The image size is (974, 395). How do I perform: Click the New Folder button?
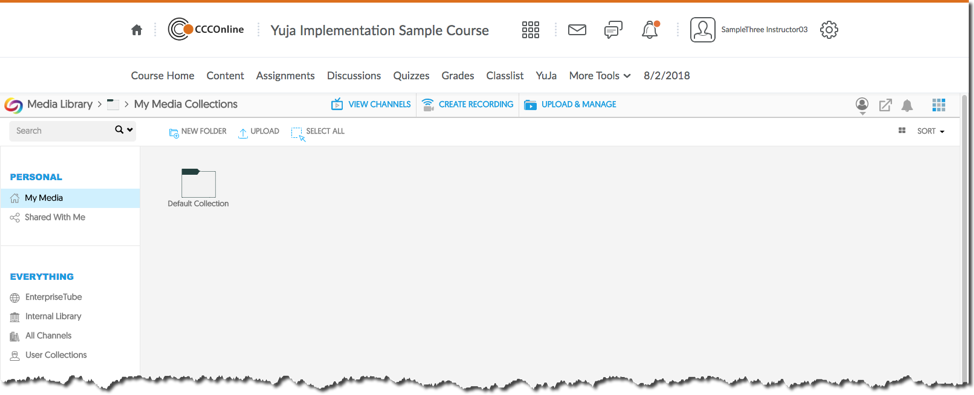pyautogui.click(x=198, y=132)
